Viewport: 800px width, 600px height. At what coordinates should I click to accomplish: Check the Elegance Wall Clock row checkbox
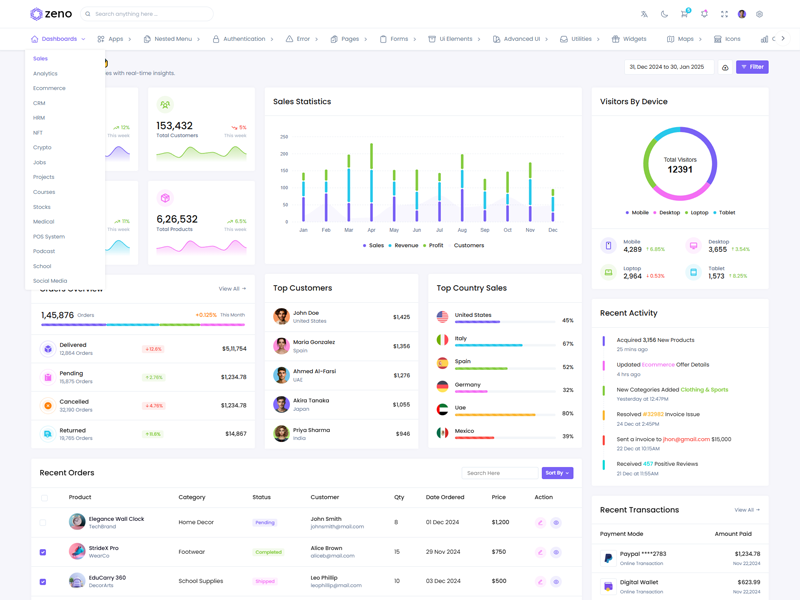point(43,522)
